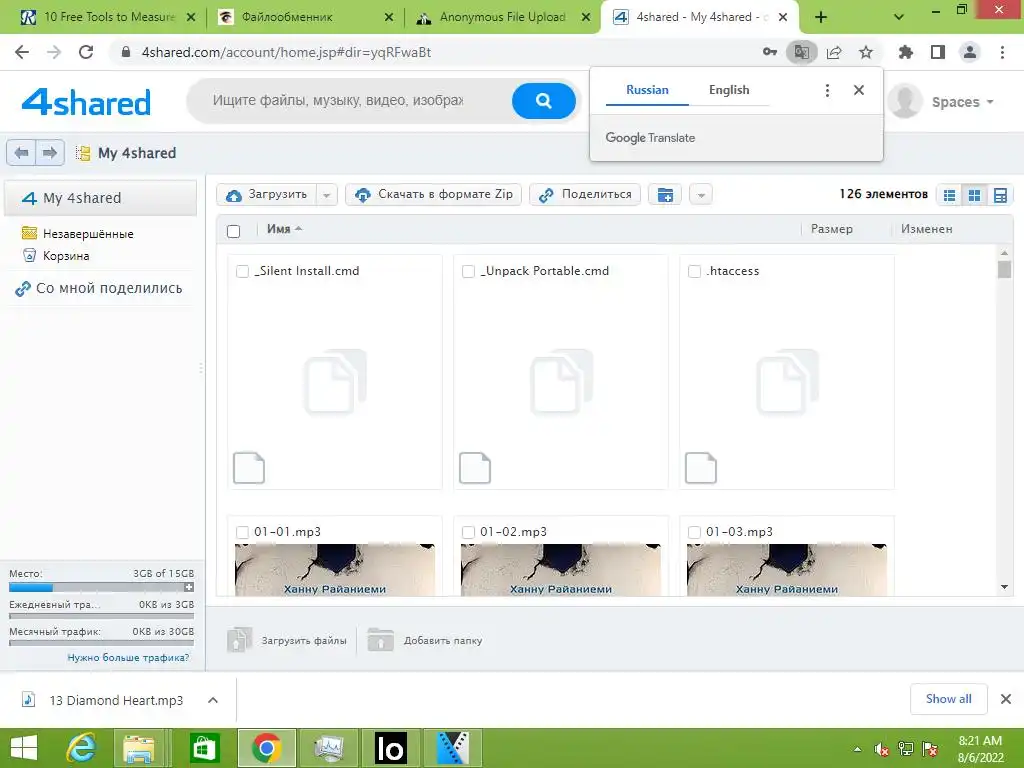Select the English tab in translate popup
Image resolution: width=1024 pixels, height=768 pixels.
coord(729,90)
